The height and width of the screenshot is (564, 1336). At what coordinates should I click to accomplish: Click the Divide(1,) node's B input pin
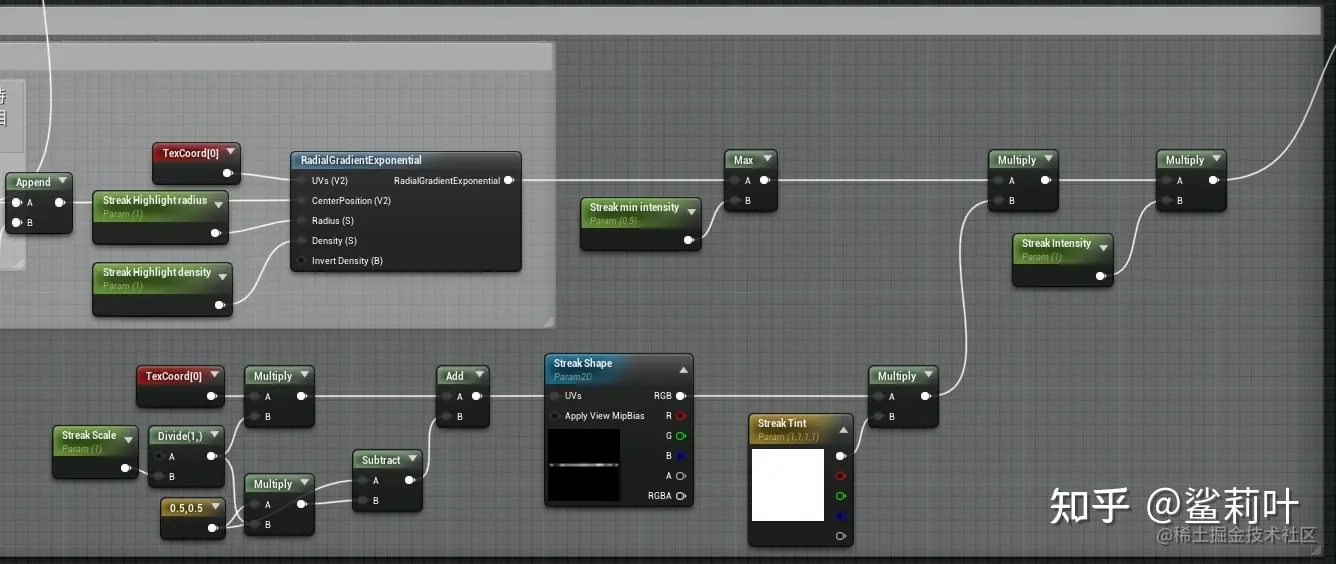click(x=158, y=476)
